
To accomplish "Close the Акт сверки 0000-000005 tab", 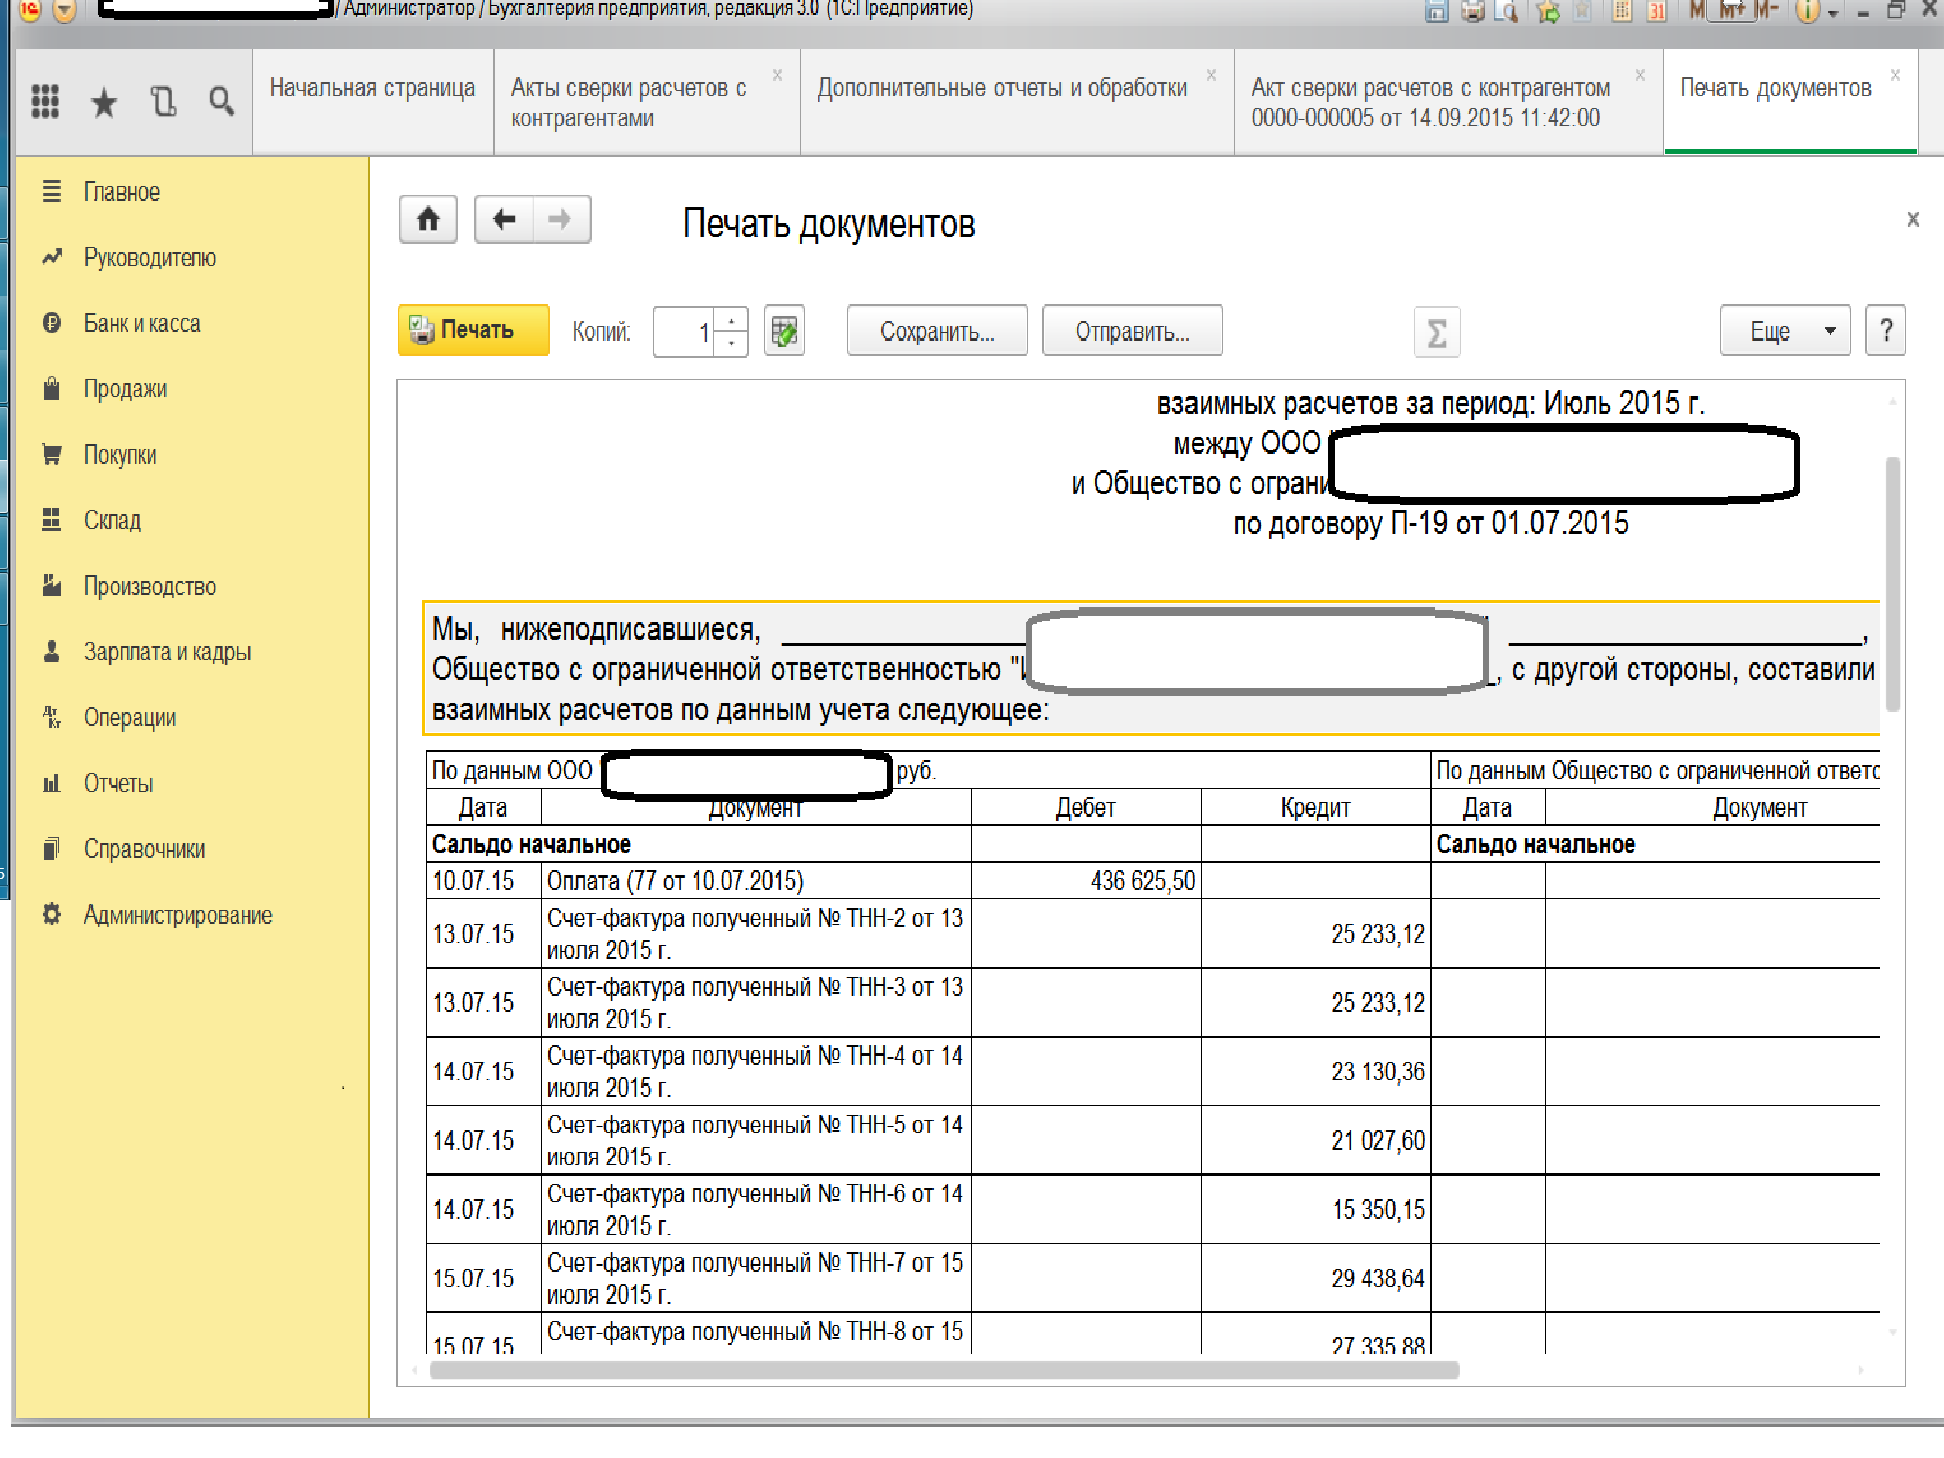I will pyautogui.click(x=1640, y=75).
